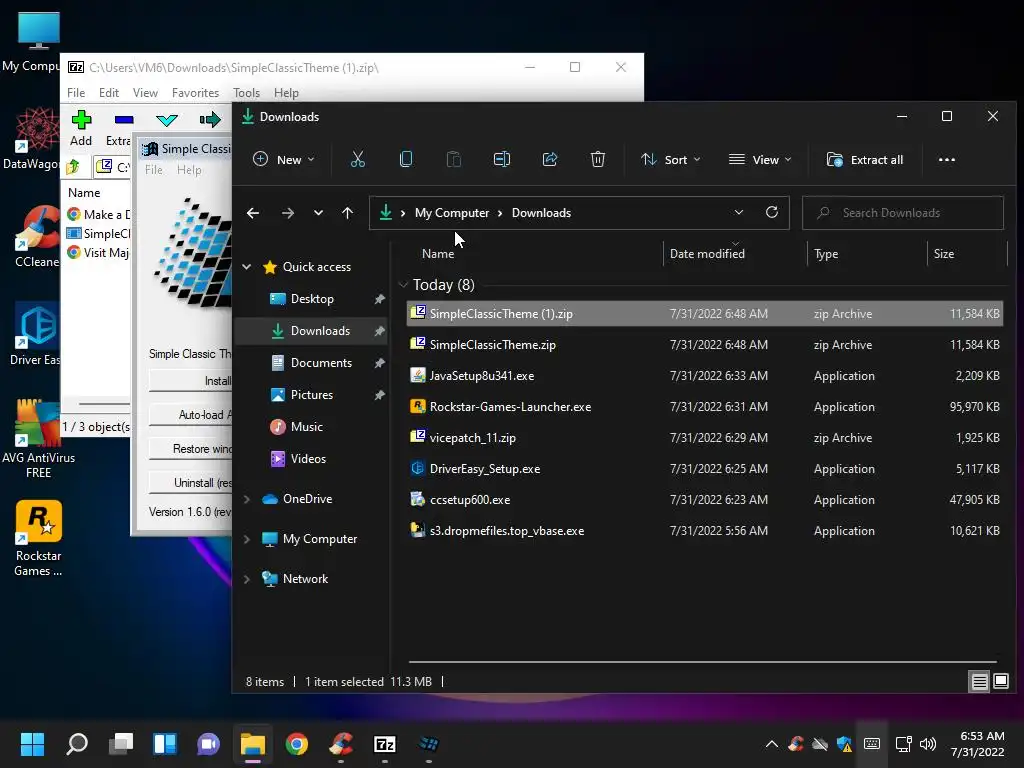This screenshot has height=768, width=1024.
Task: Open File menu in 7-Zip window
Action: tap(76, 93)
